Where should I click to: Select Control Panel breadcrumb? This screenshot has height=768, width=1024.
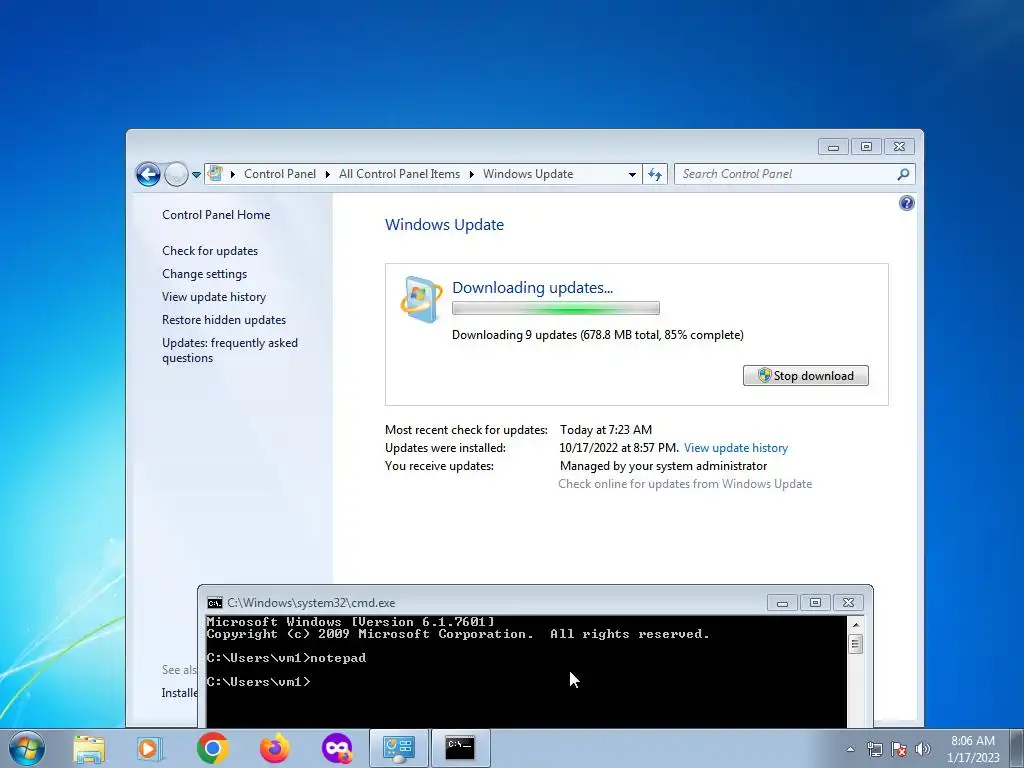(x=280, y=174)
